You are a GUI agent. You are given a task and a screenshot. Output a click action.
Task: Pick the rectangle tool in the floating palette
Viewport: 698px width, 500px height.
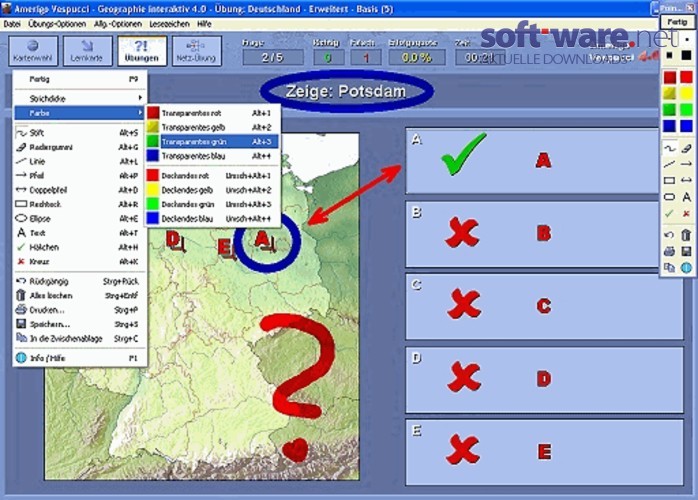pos(670,180)
